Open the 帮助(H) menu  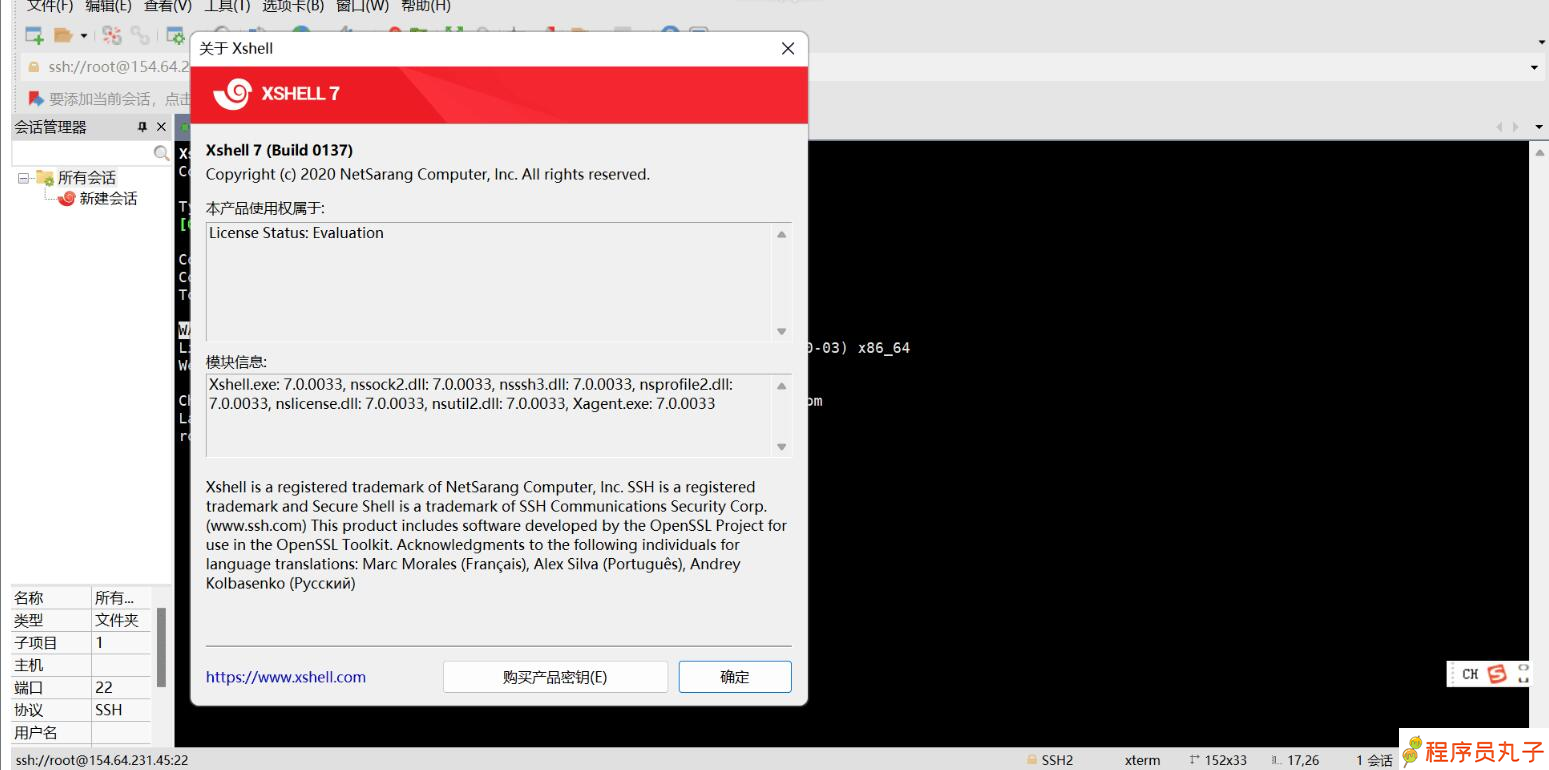[426, 6]
